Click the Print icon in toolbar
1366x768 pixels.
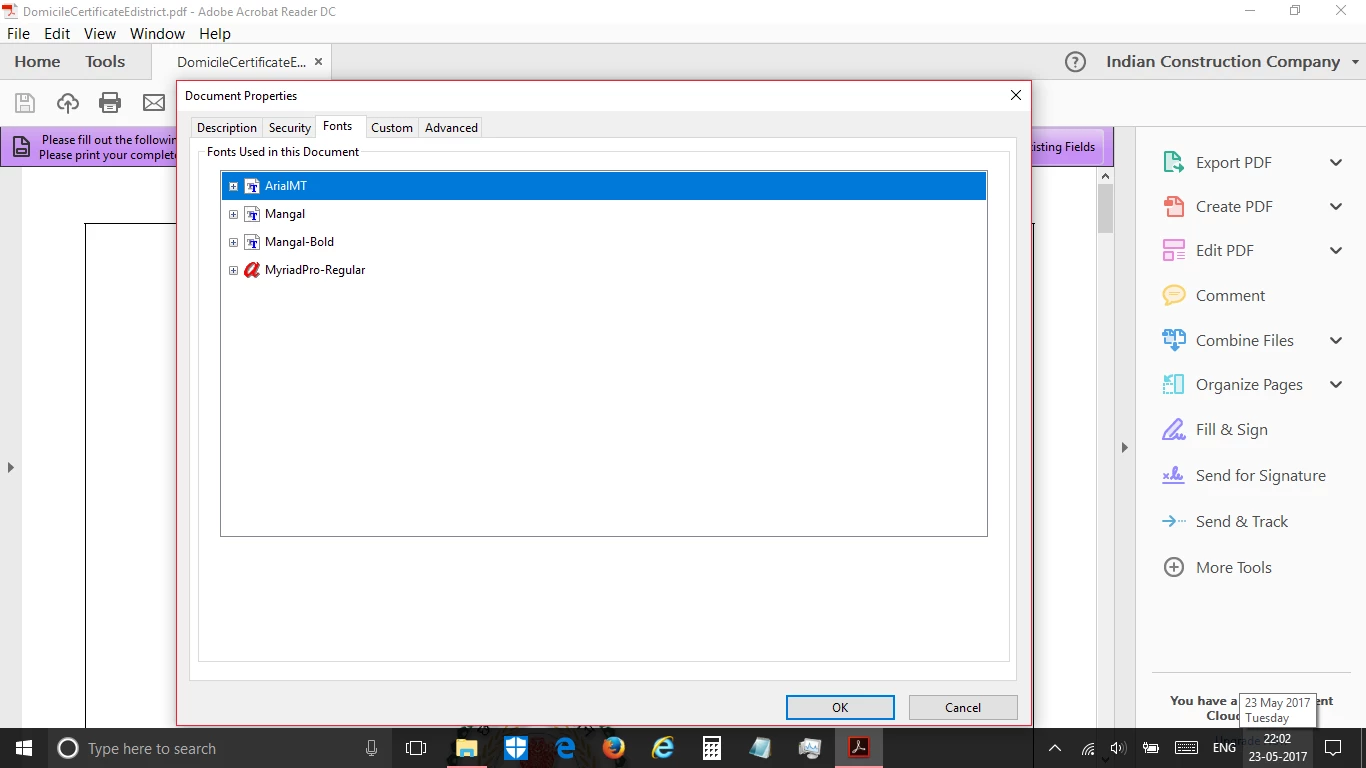point(110,102)
